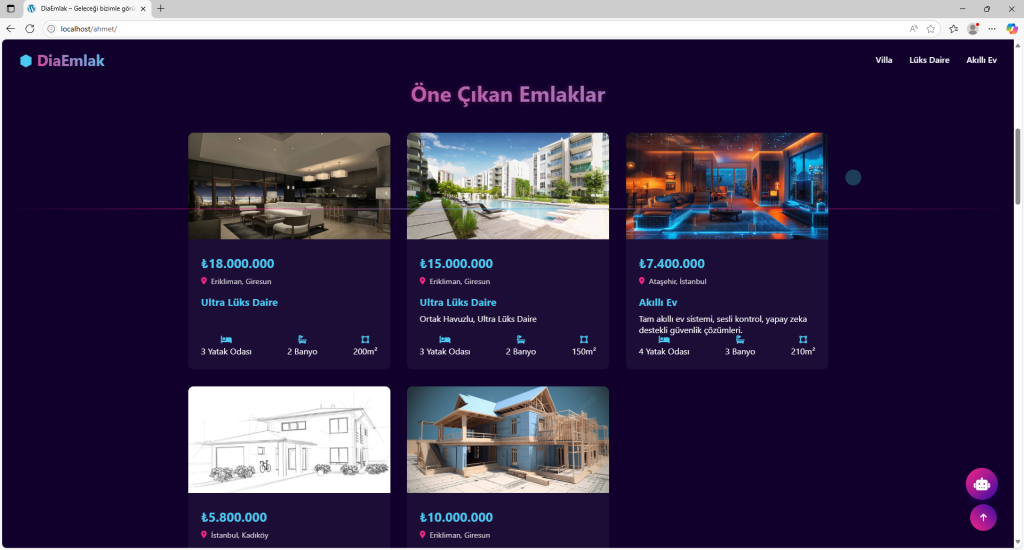Open the browser settings and more menu

pos(992,29)
